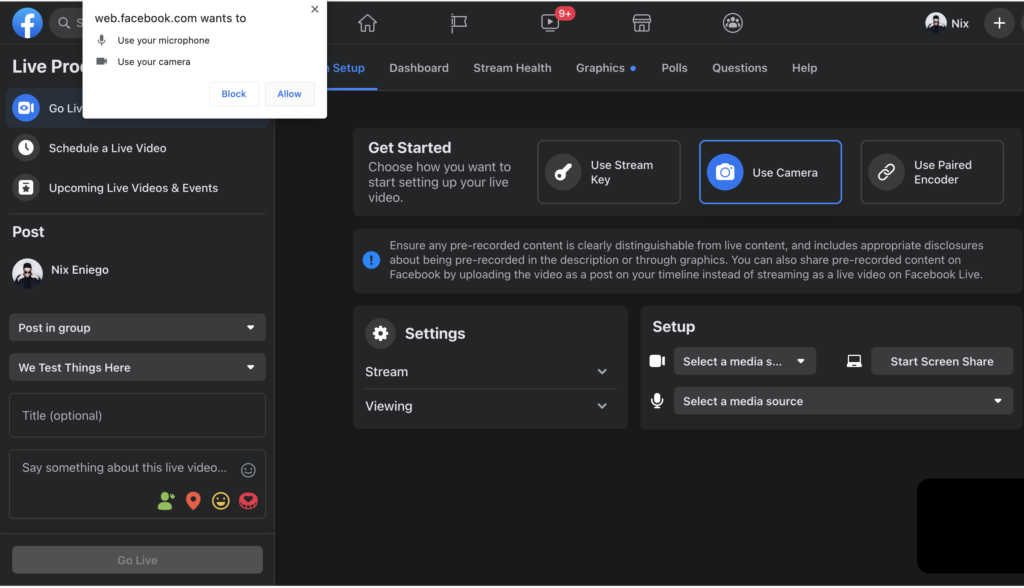
Task: Open Pages flag icon in top bar
Action: coord(458,23)
